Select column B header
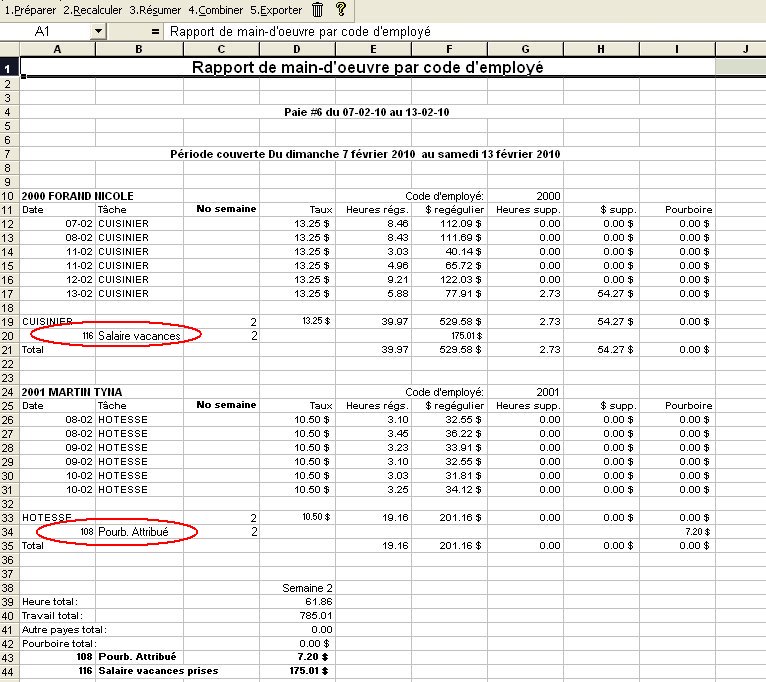The height and width of the screenshot is (682, 766). [139, 49]
